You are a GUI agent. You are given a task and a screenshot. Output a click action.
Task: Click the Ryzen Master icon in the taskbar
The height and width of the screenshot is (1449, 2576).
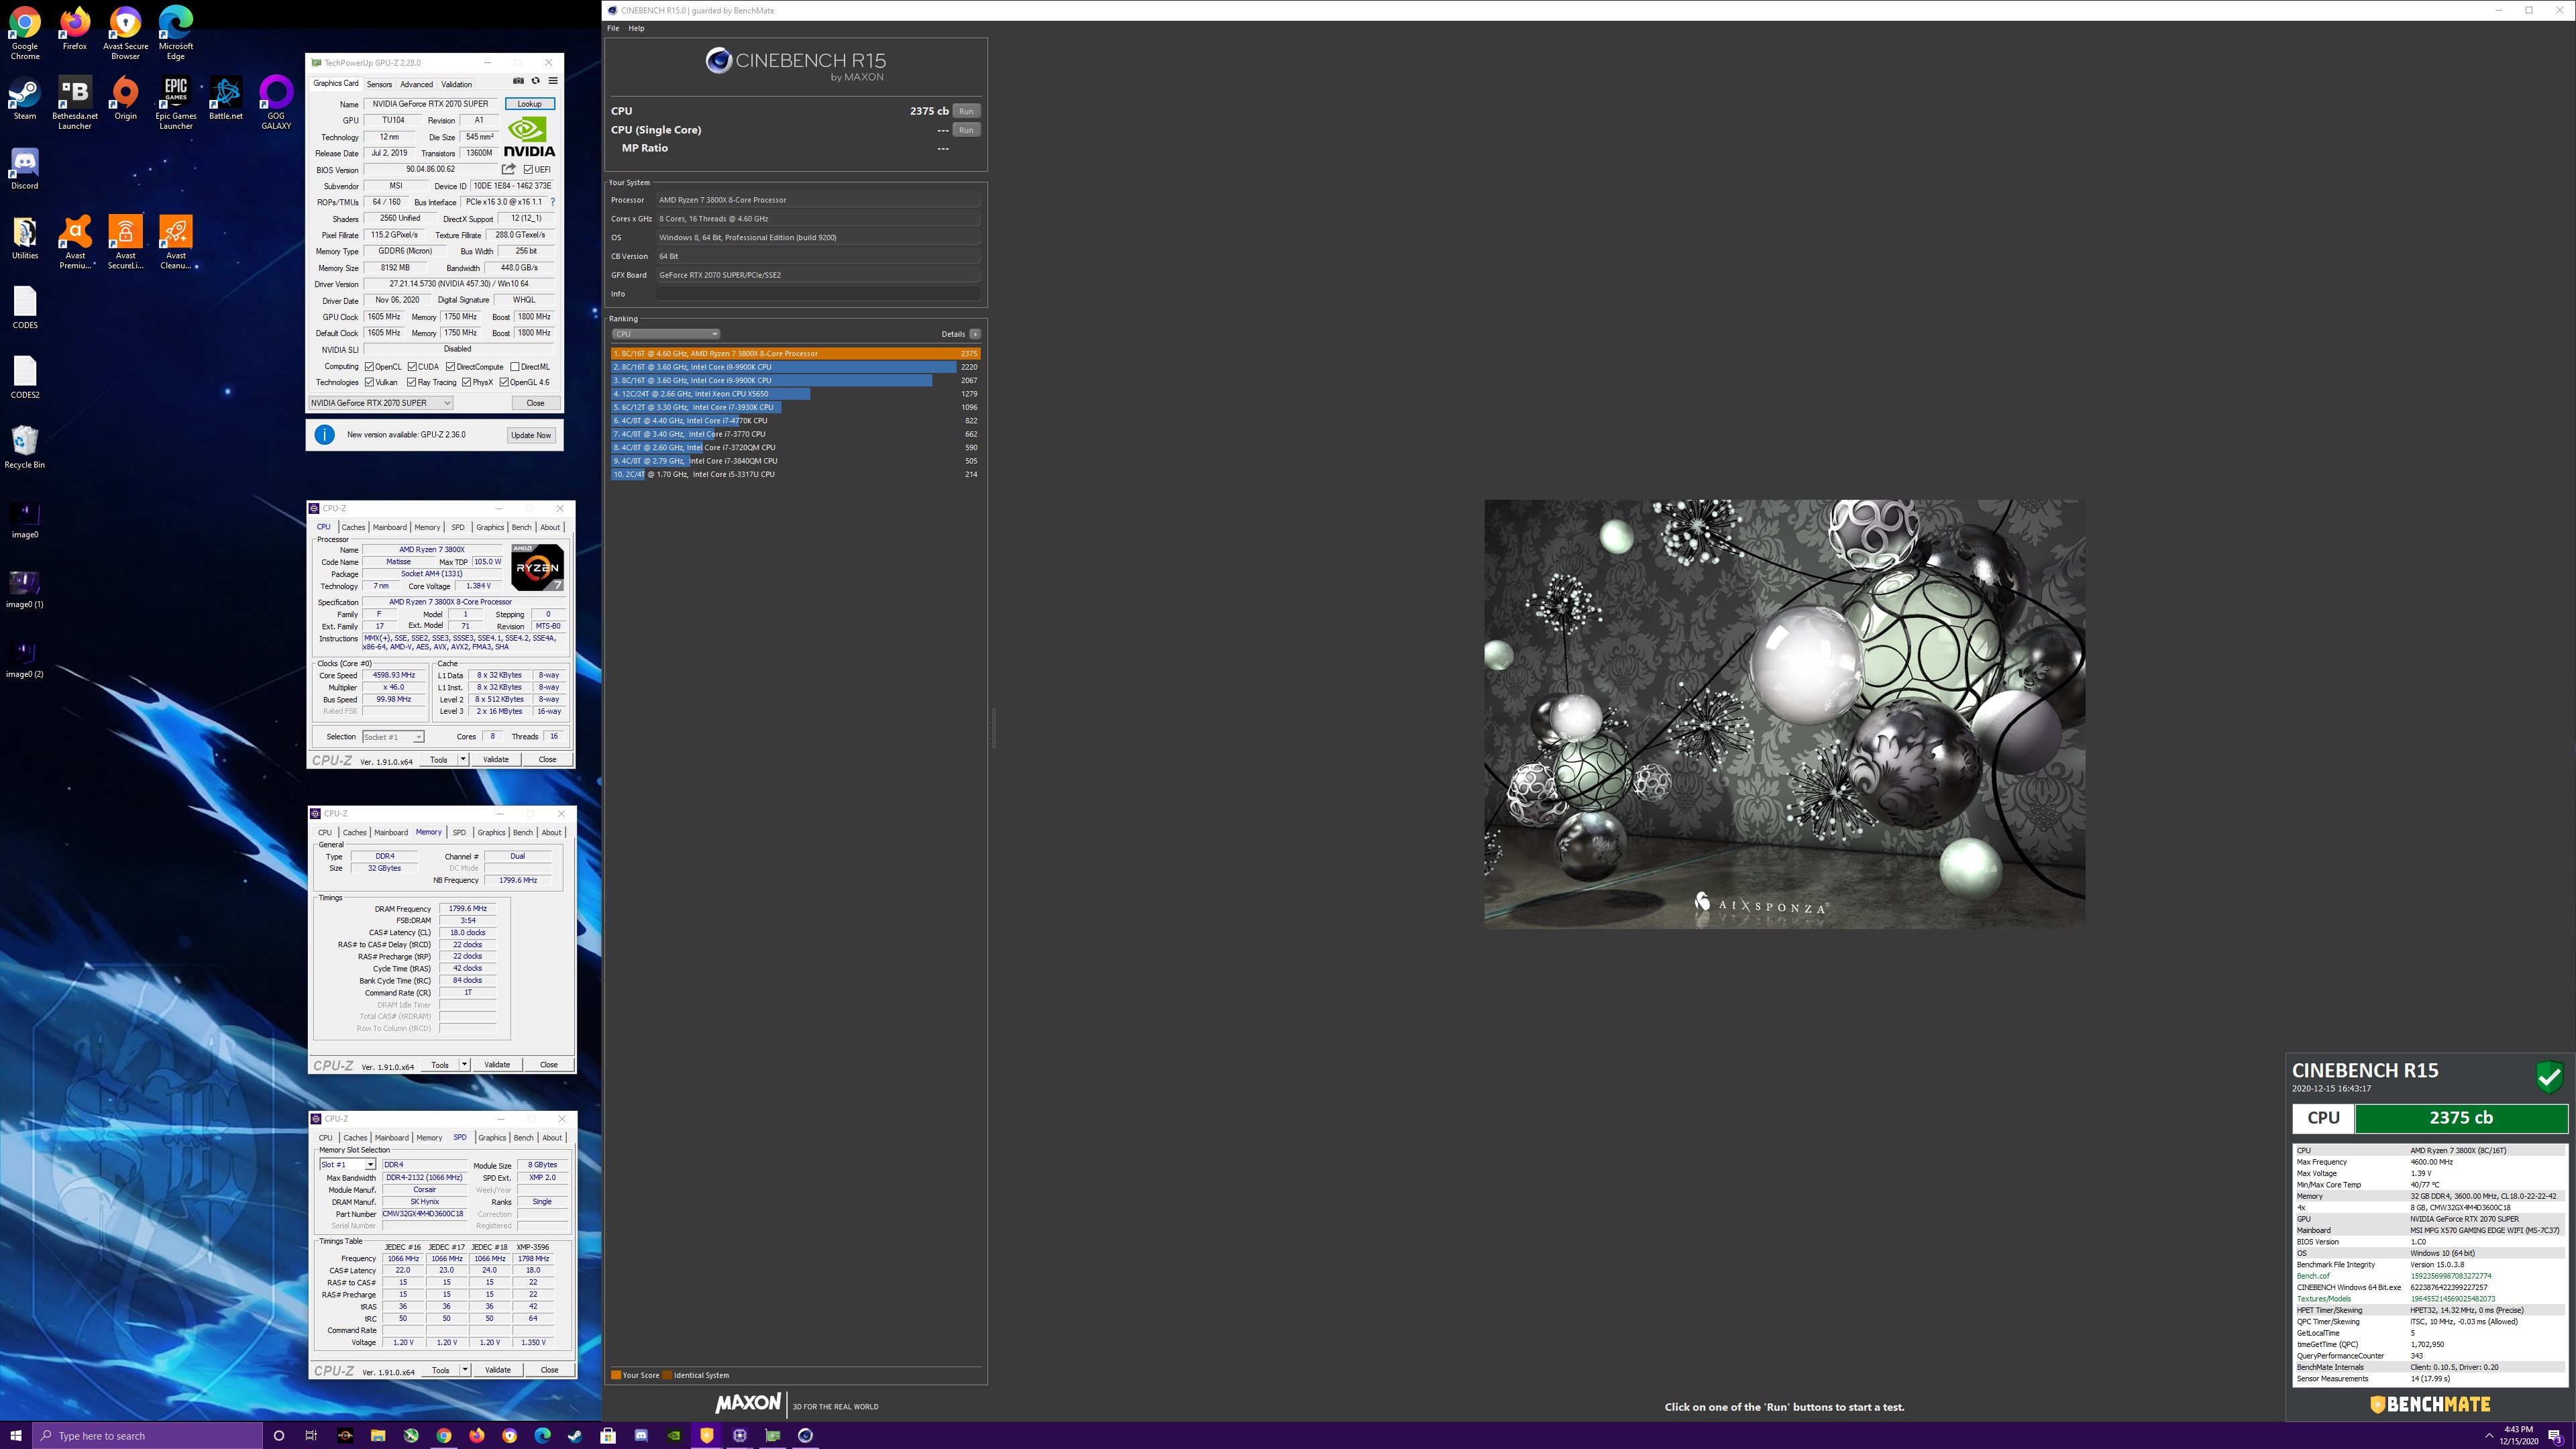click(x=345, y=1435)
